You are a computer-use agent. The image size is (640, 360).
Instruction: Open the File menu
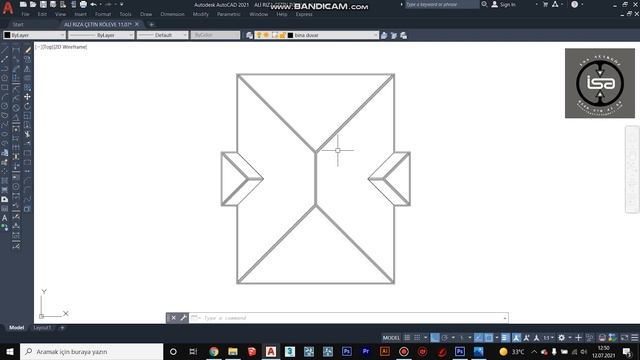click(25, 14)
